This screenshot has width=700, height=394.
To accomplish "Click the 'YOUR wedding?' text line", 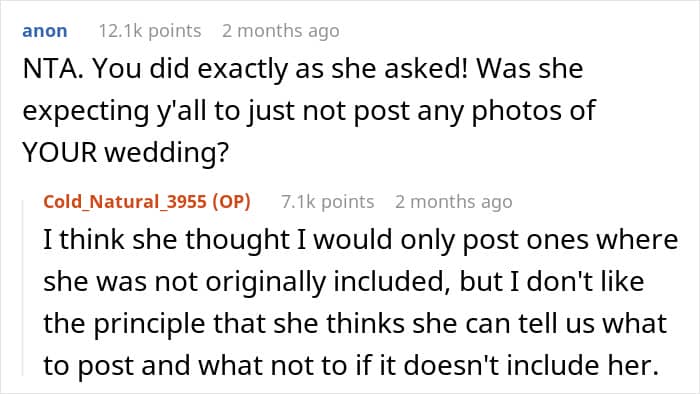I will (x=125, y=152).
